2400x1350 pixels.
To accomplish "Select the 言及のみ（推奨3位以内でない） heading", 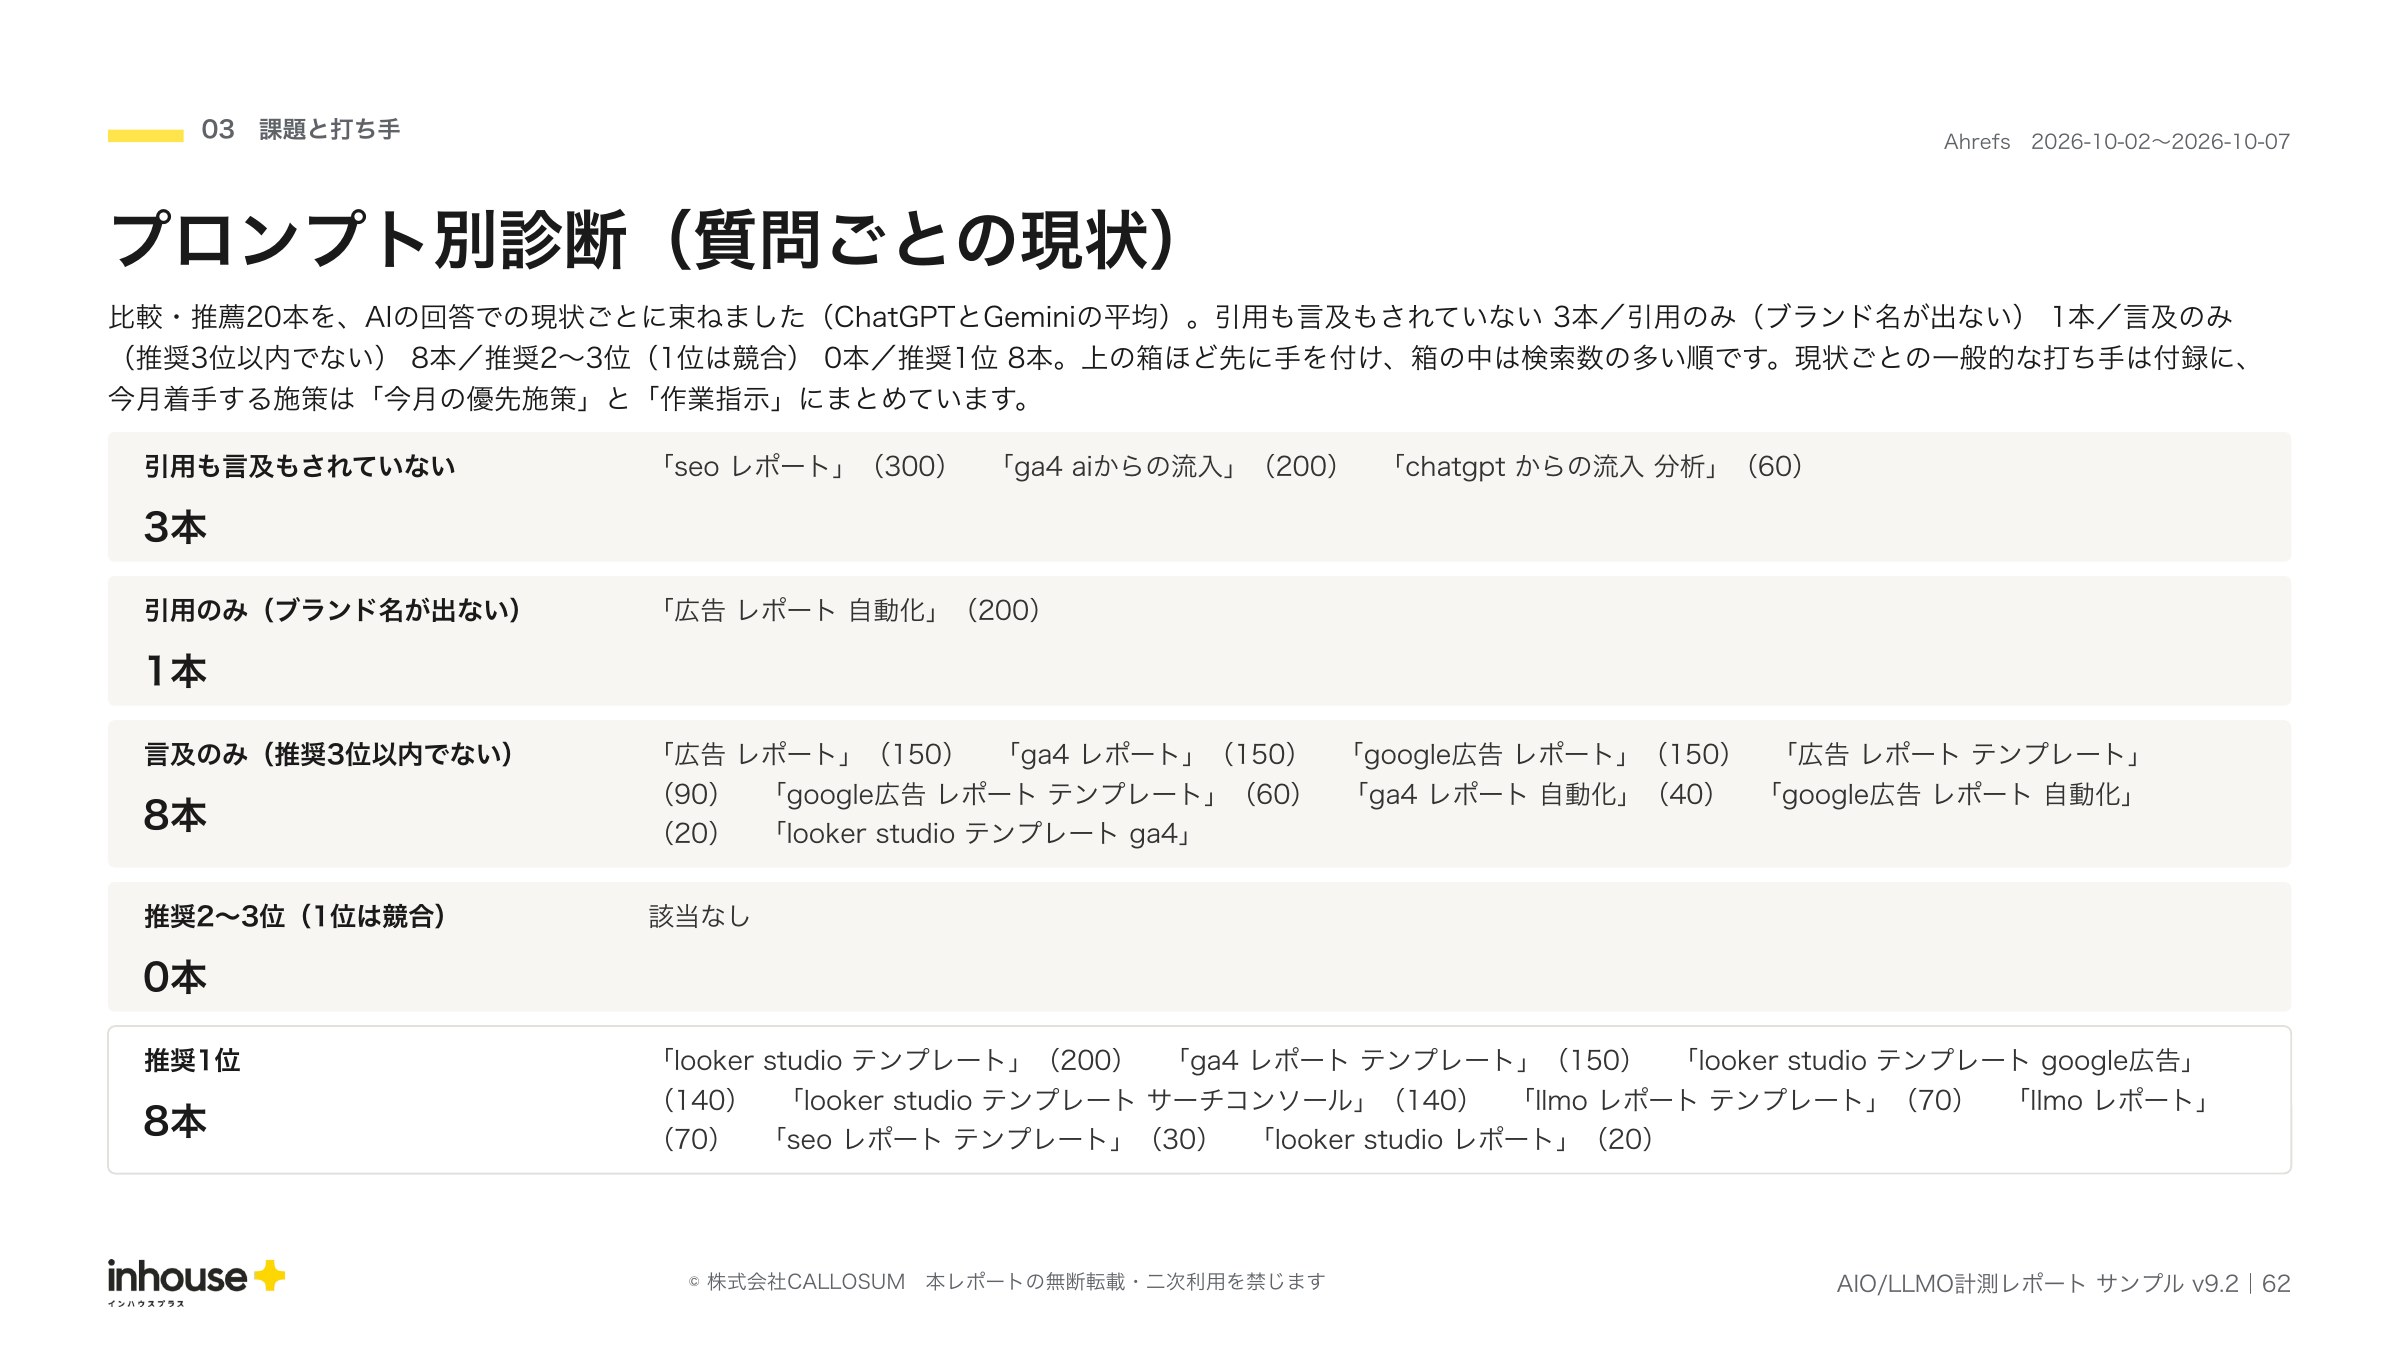I will (x=329, y=754).
